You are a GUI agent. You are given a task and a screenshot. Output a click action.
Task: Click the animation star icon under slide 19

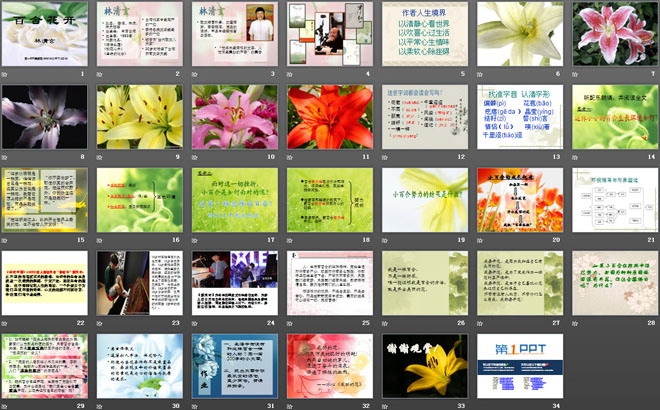385,240
